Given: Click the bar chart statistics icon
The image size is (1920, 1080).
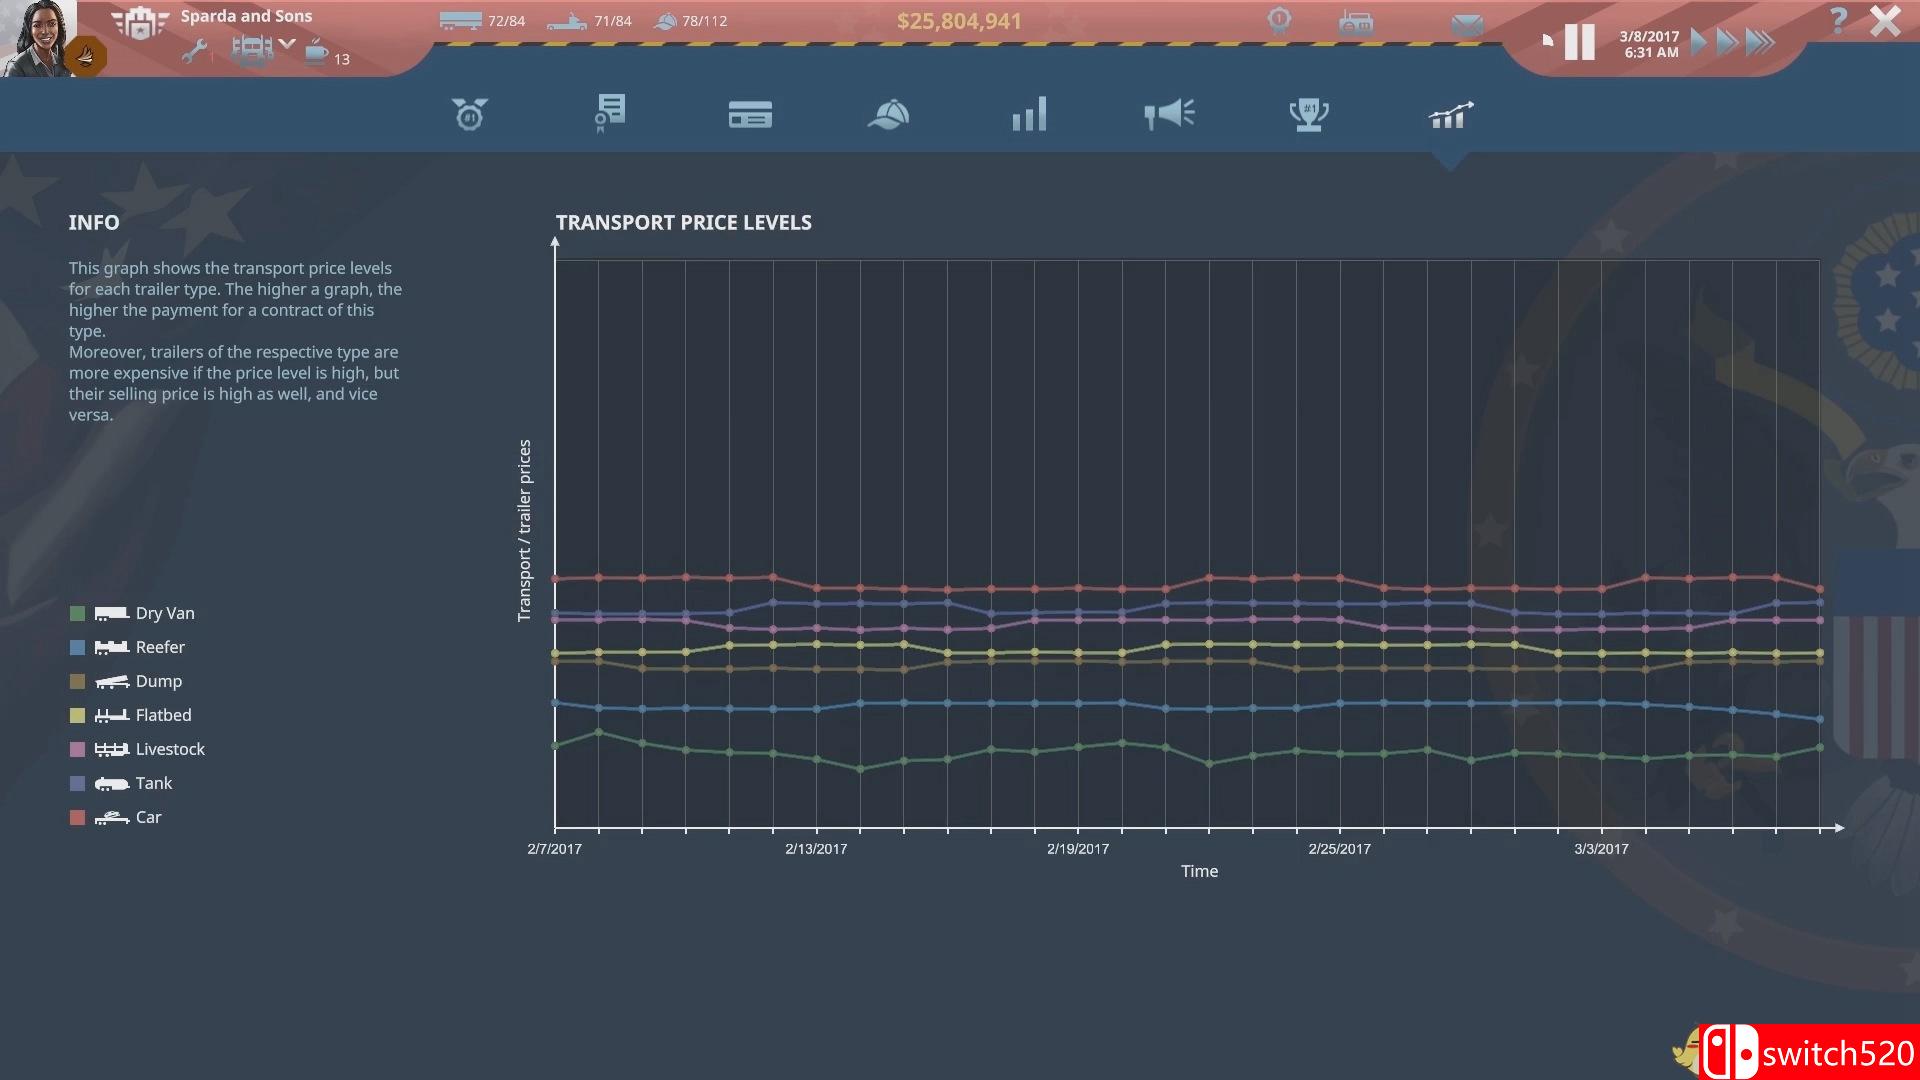Looking at the screenshot, I should pyautogui.click(x=1029, y=114).
